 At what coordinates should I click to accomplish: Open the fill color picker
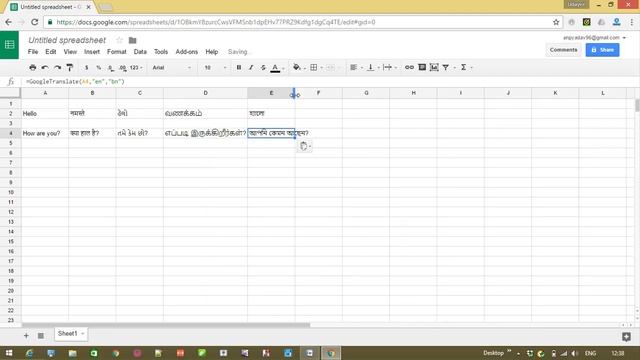(298, 67)
